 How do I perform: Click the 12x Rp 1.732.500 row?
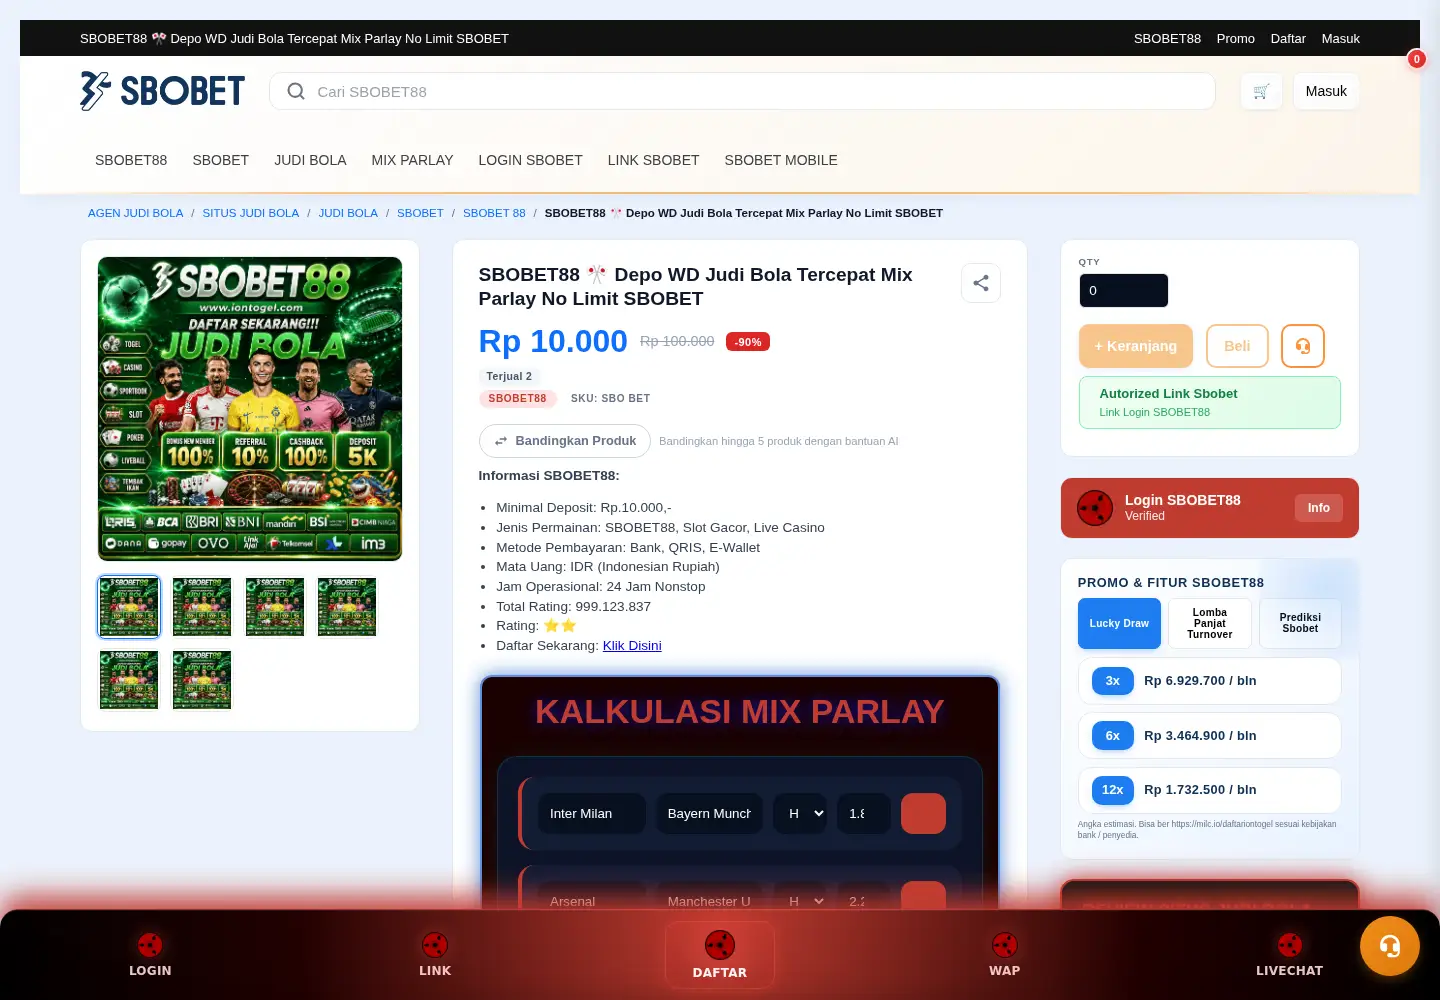[1210, 790]
